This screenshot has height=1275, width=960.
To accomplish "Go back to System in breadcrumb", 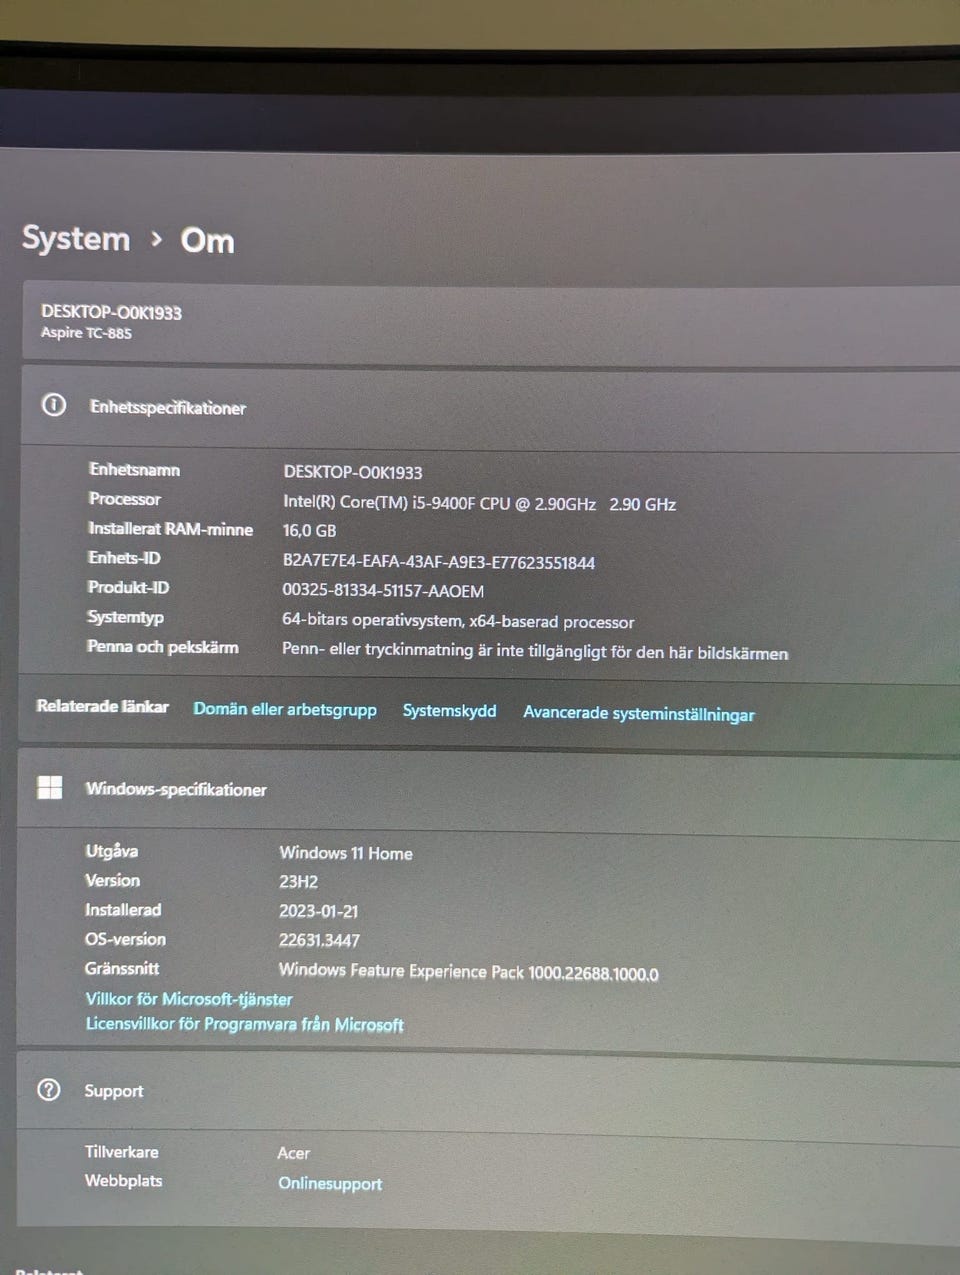I will click(76, 238).
